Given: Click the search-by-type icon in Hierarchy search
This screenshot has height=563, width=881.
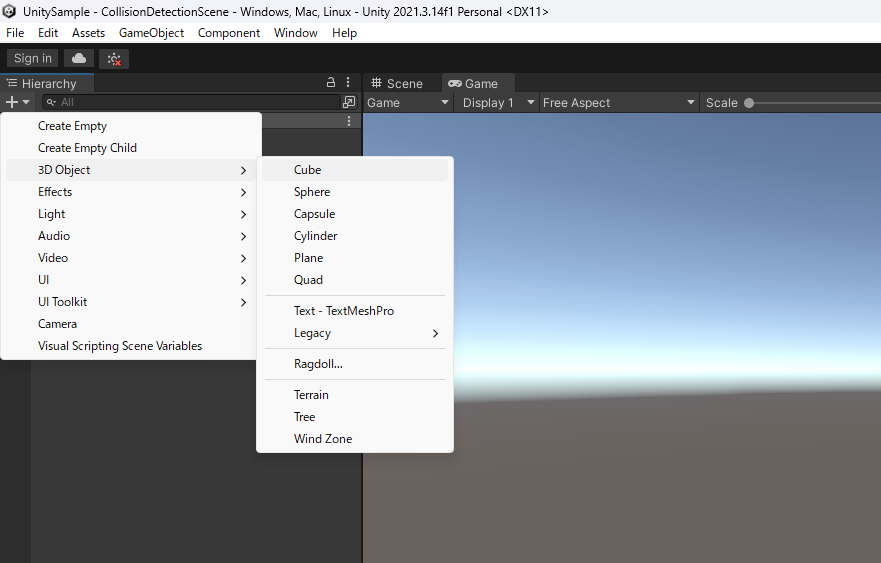Looking at the screenshot, I should pyautogui.click(x=349, y=102).
